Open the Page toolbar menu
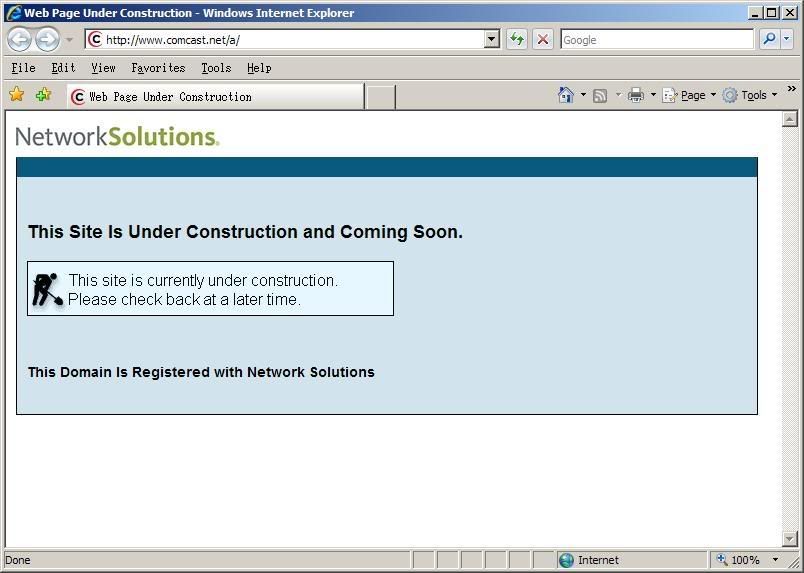The height and width of the screenshot is (573, 804). click(x=689, y=95)
